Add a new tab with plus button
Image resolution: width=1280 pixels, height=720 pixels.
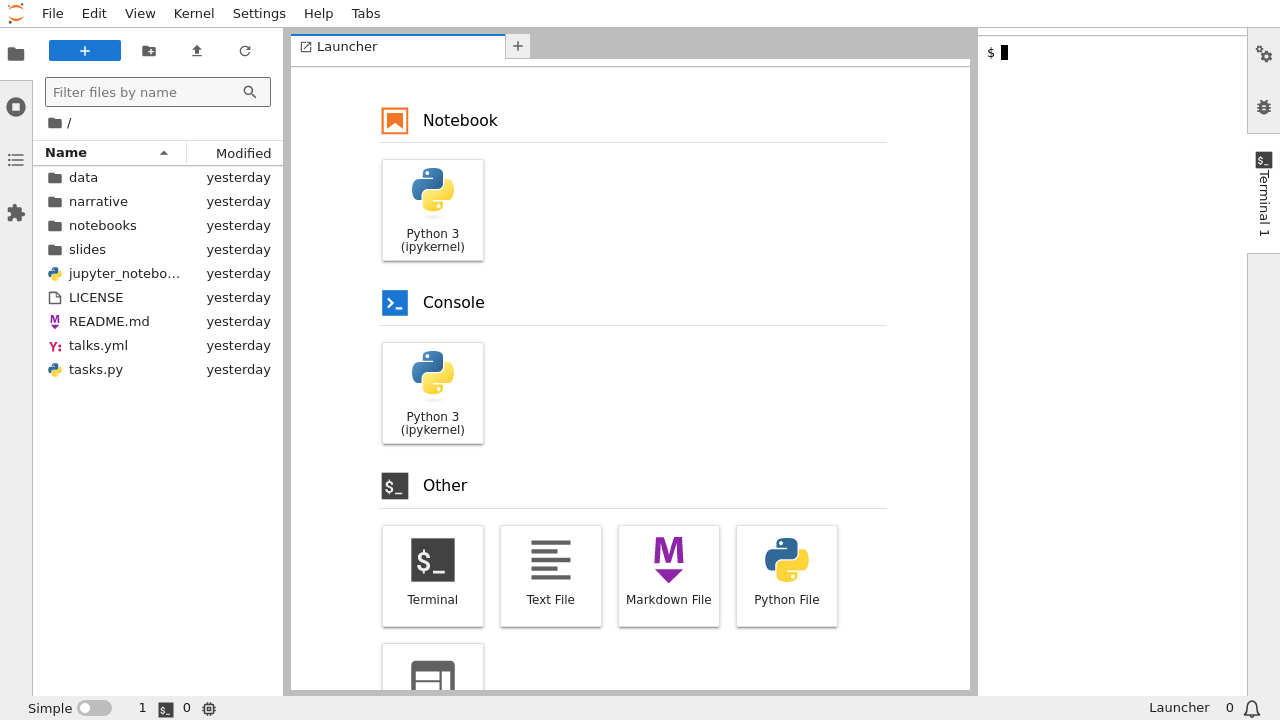click(518, 46)
